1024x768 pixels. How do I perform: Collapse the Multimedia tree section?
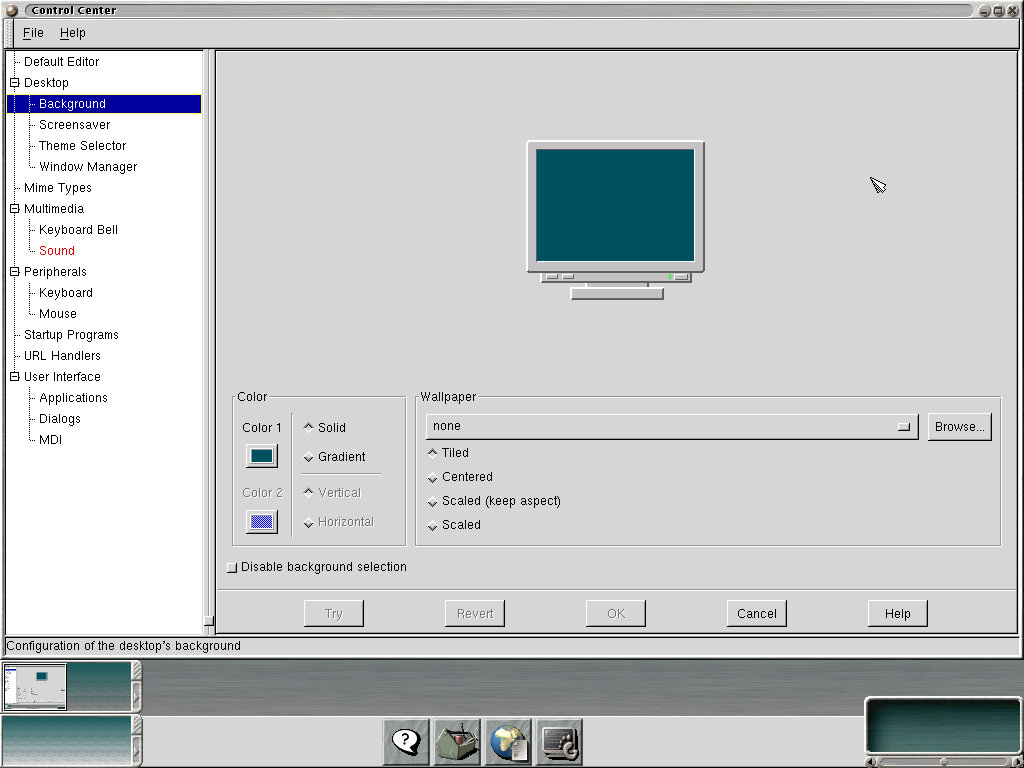tap(15, 209)
